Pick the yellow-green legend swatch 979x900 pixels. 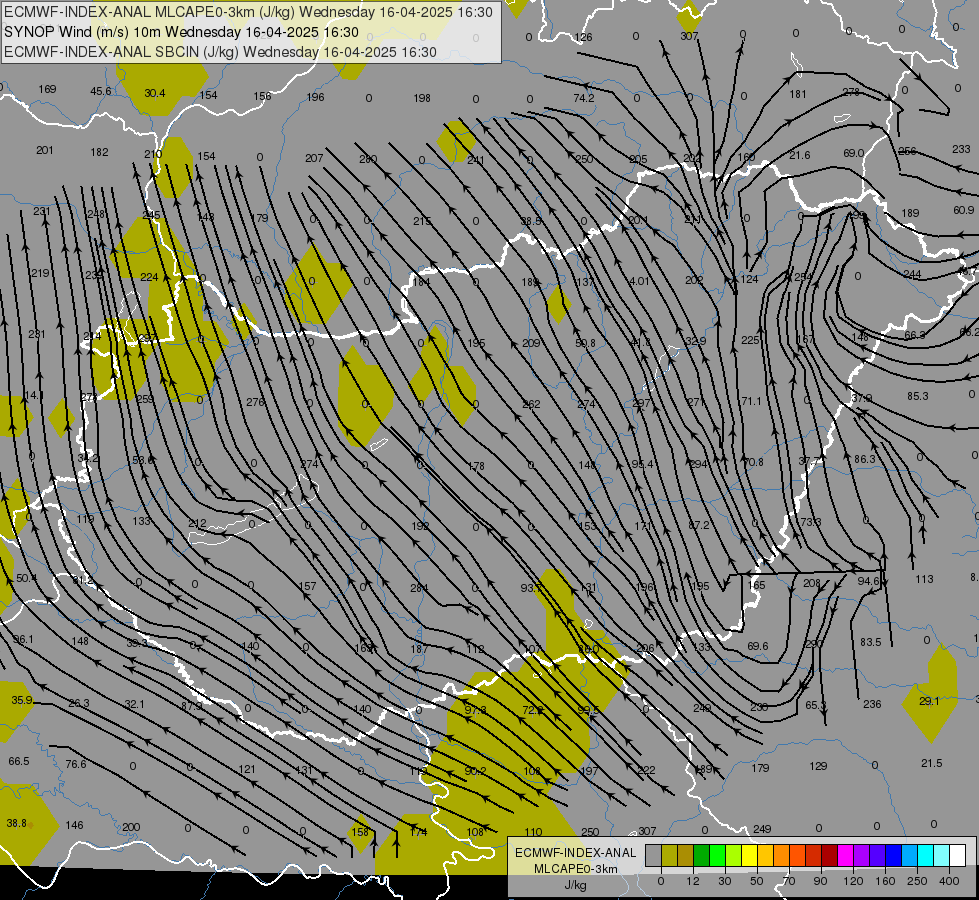734,855
